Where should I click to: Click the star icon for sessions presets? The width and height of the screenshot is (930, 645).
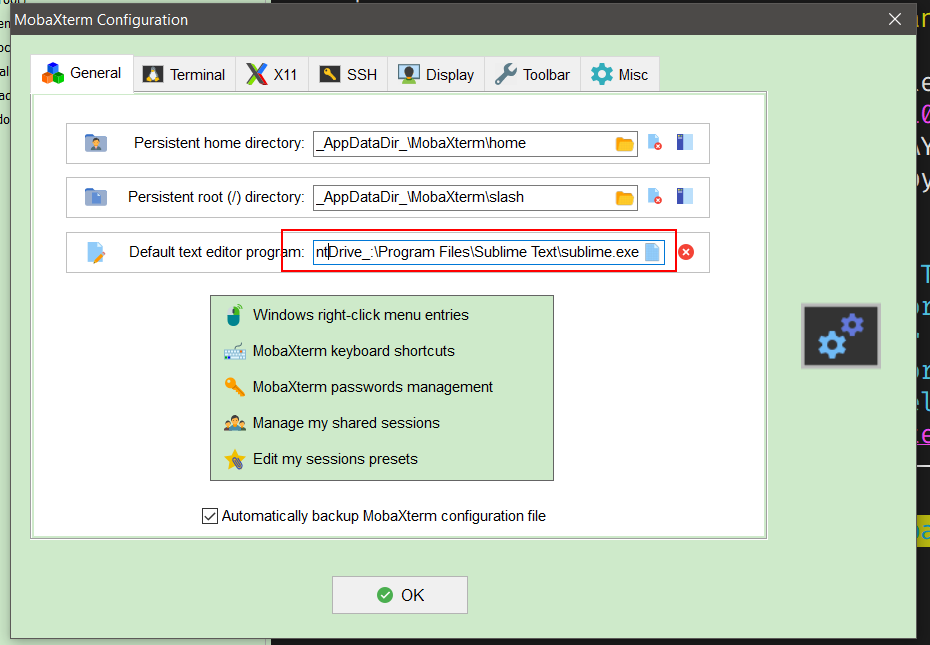pos(235,459)
